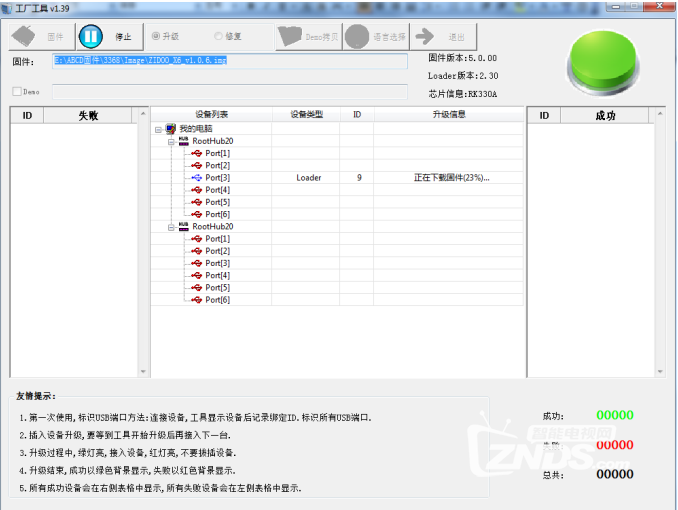Open the Demo拷贝 copy tool
The height and width of the screenshot is (510, 678).
pyautogui.click(x=309, y=37)
